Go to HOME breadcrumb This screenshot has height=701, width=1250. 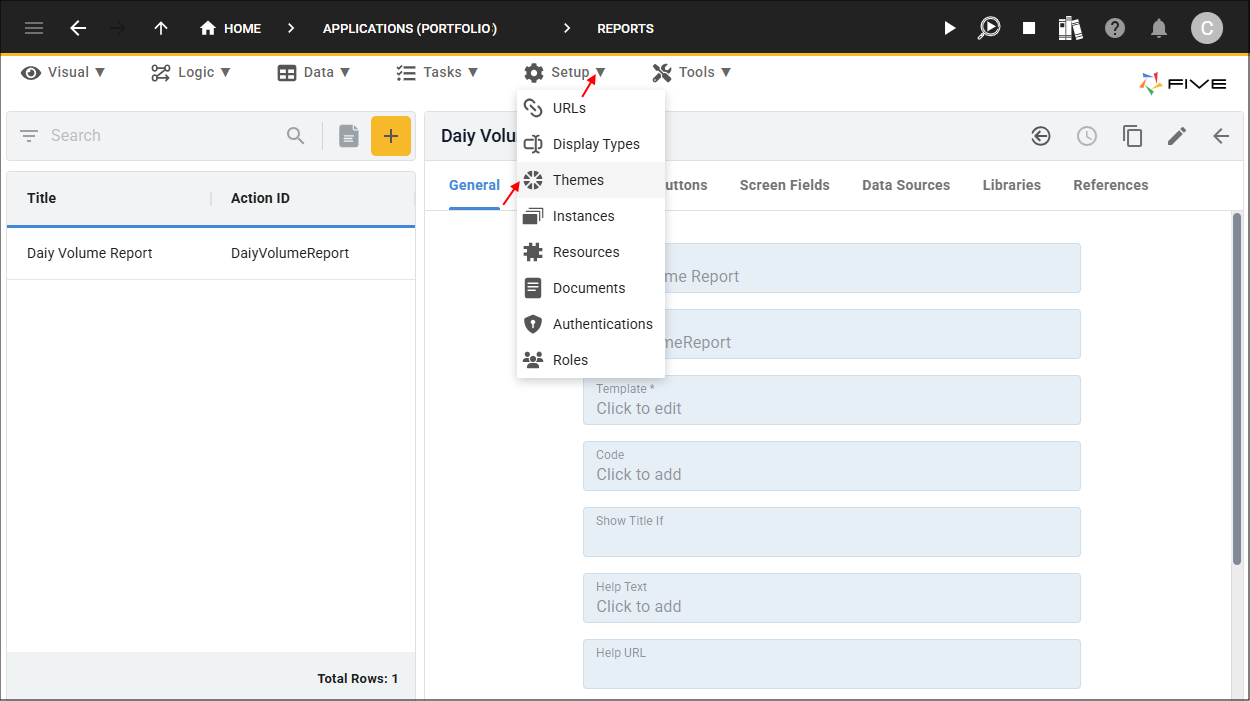click(x=231, y=28)
